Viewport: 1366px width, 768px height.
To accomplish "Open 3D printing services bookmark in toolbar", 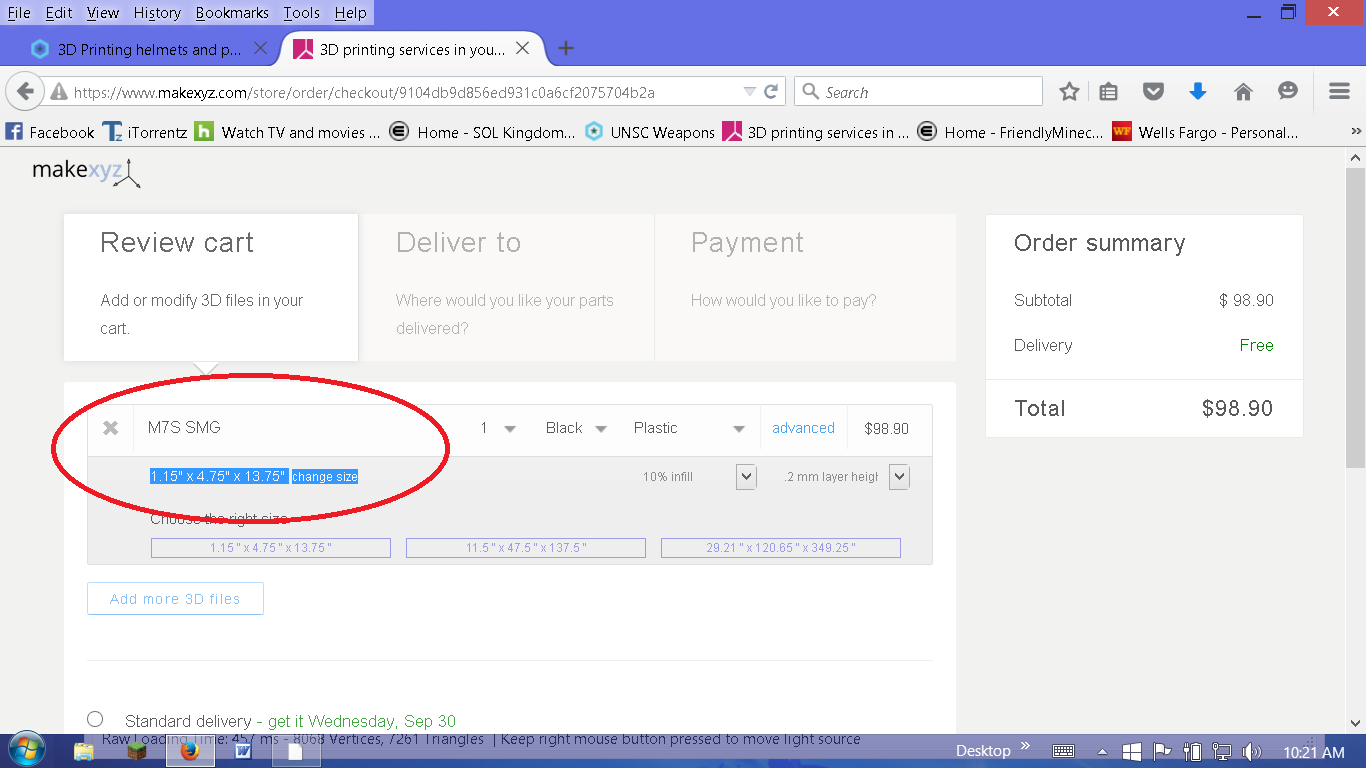I will 816,132.
